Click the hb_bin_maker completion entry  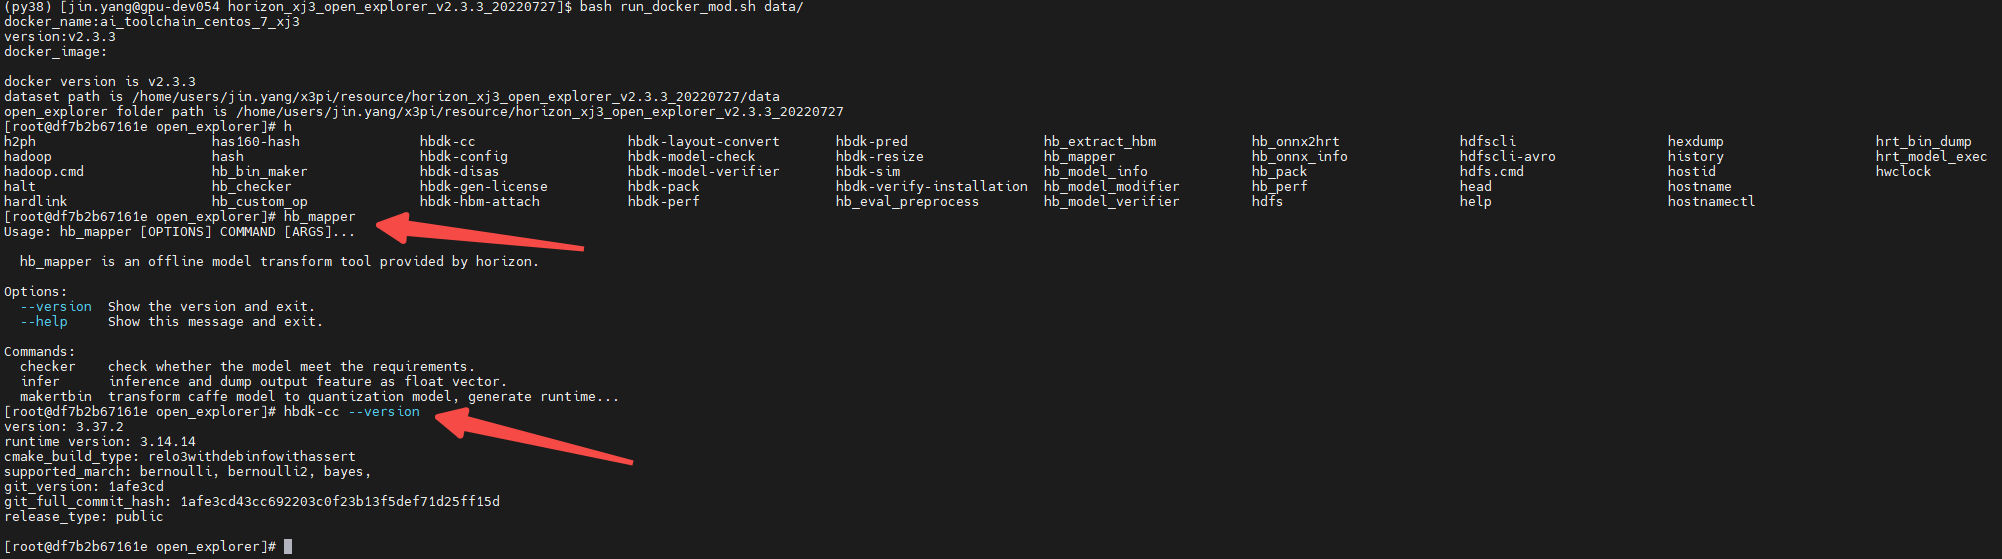tap(260, 172)
